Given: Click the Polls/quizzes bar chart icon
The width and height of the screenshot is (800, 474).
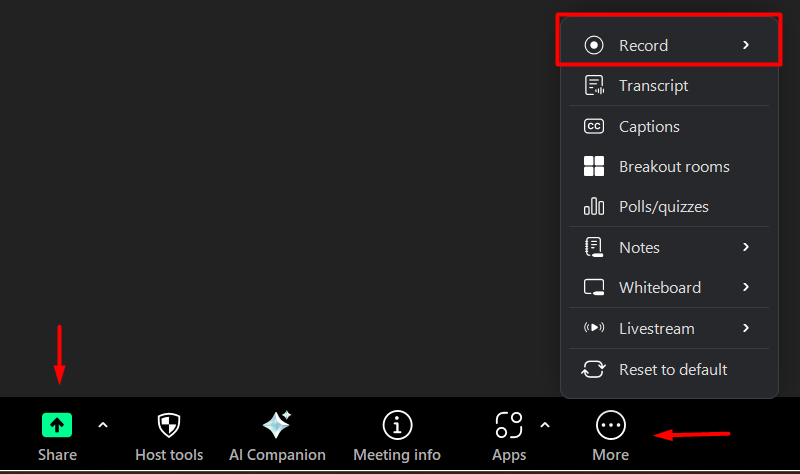Looking at the screenshot, I should 594,206.
